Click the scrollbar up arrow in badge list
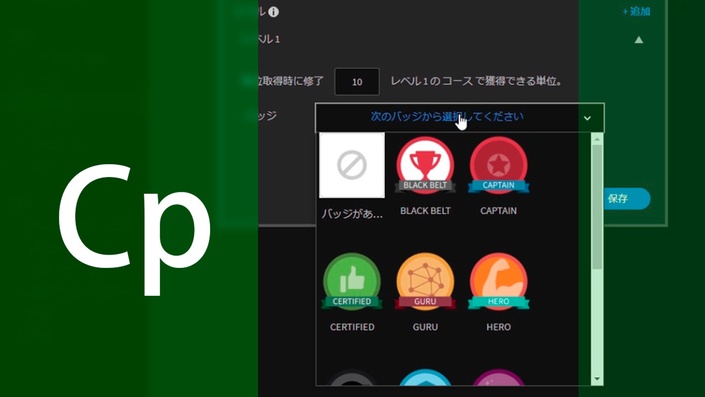Image resolution: width=705 pixels, height=397 pixels. click(597, 139)
